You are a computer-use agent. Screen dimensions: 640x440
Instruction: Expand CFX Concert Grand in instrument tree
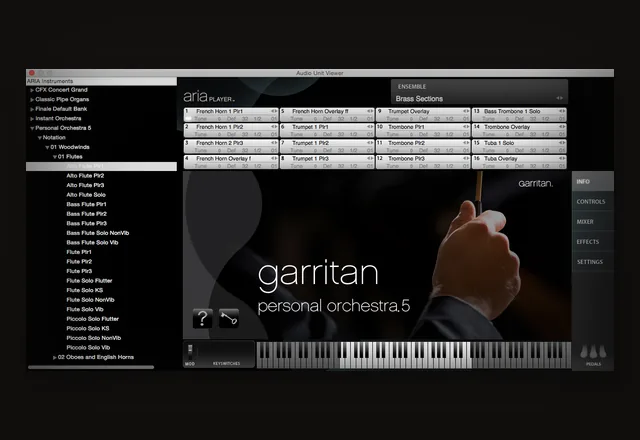(32, 90)
